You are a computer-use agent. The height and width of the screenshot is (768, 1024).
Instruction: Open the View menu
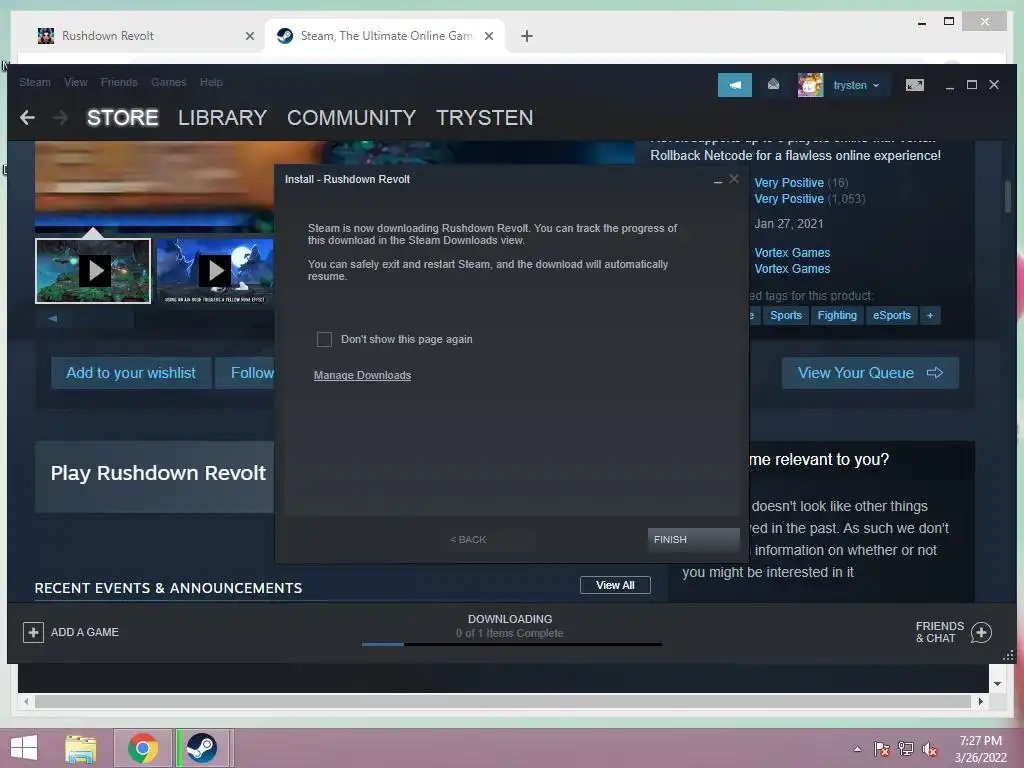coord(76,82)
